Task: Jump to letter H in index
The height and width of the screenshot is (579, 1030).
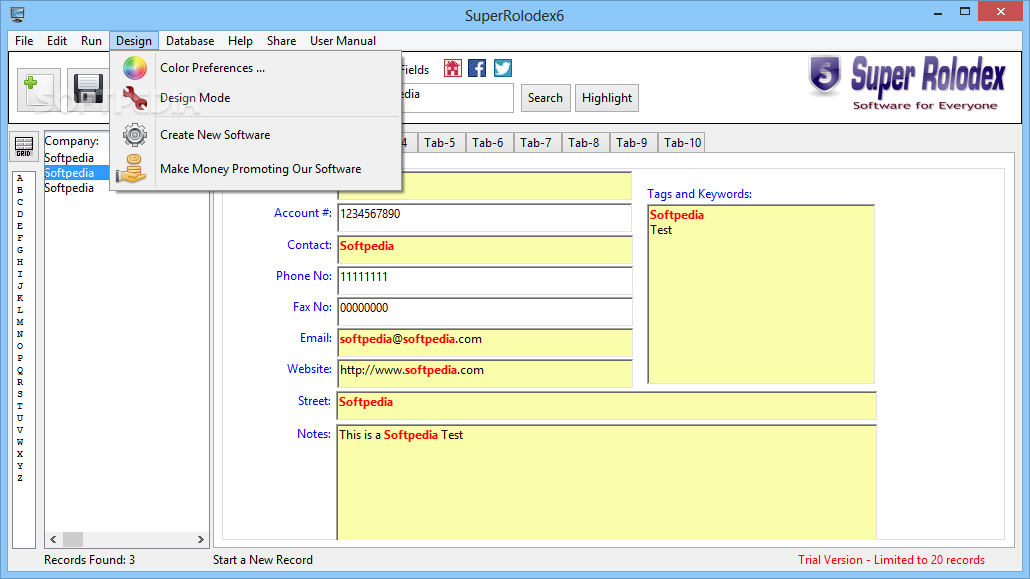Action: 20,262
